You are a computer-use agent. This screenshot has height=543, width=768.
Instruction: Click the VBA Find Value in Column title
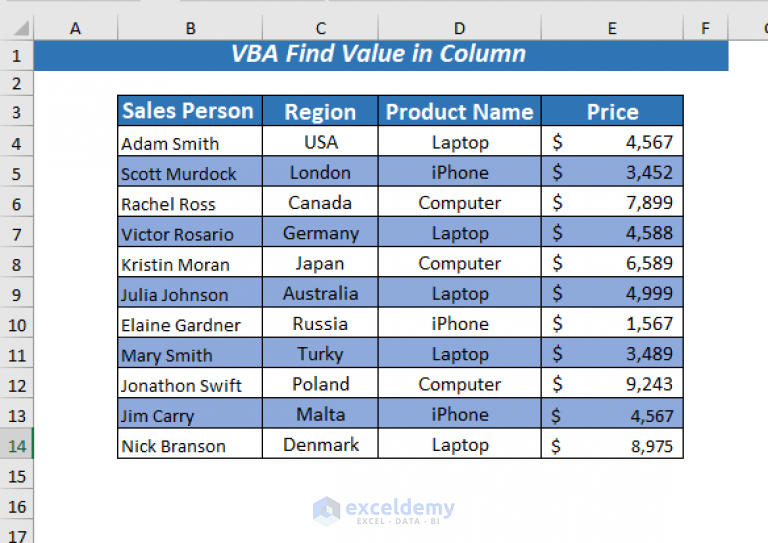click(x=378, y=54)
